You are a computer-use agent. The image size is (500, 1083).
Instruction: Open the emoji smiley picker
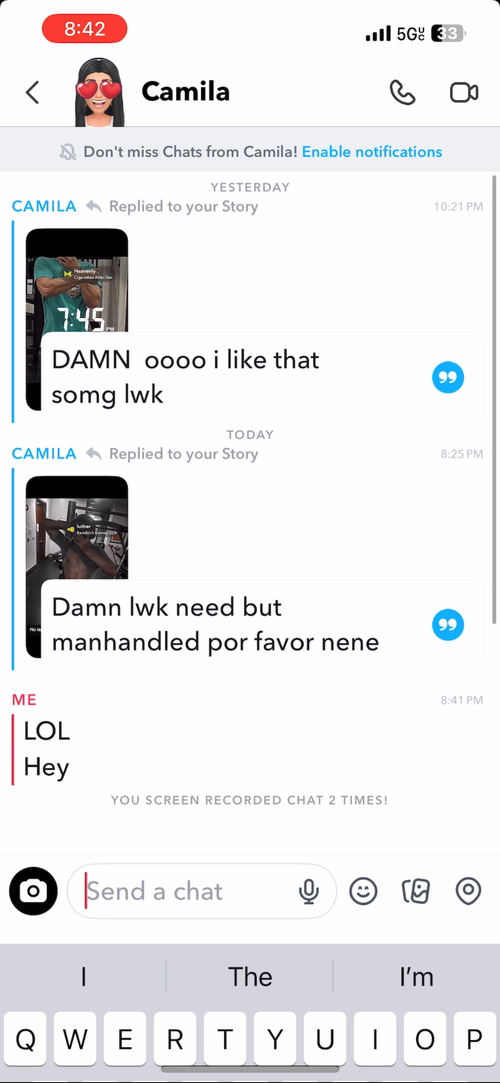pyautogui.click(x=363, y=891)
